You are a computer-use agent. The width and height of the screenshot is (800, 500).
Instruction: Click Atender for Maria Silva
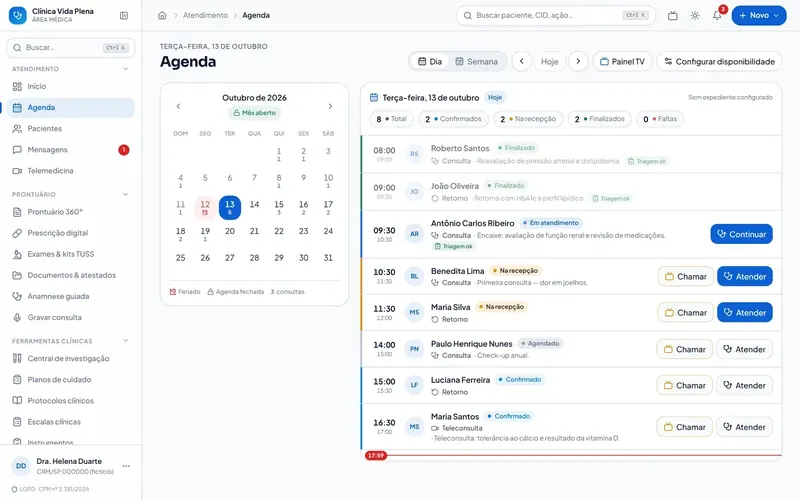(x=745, y=313)
